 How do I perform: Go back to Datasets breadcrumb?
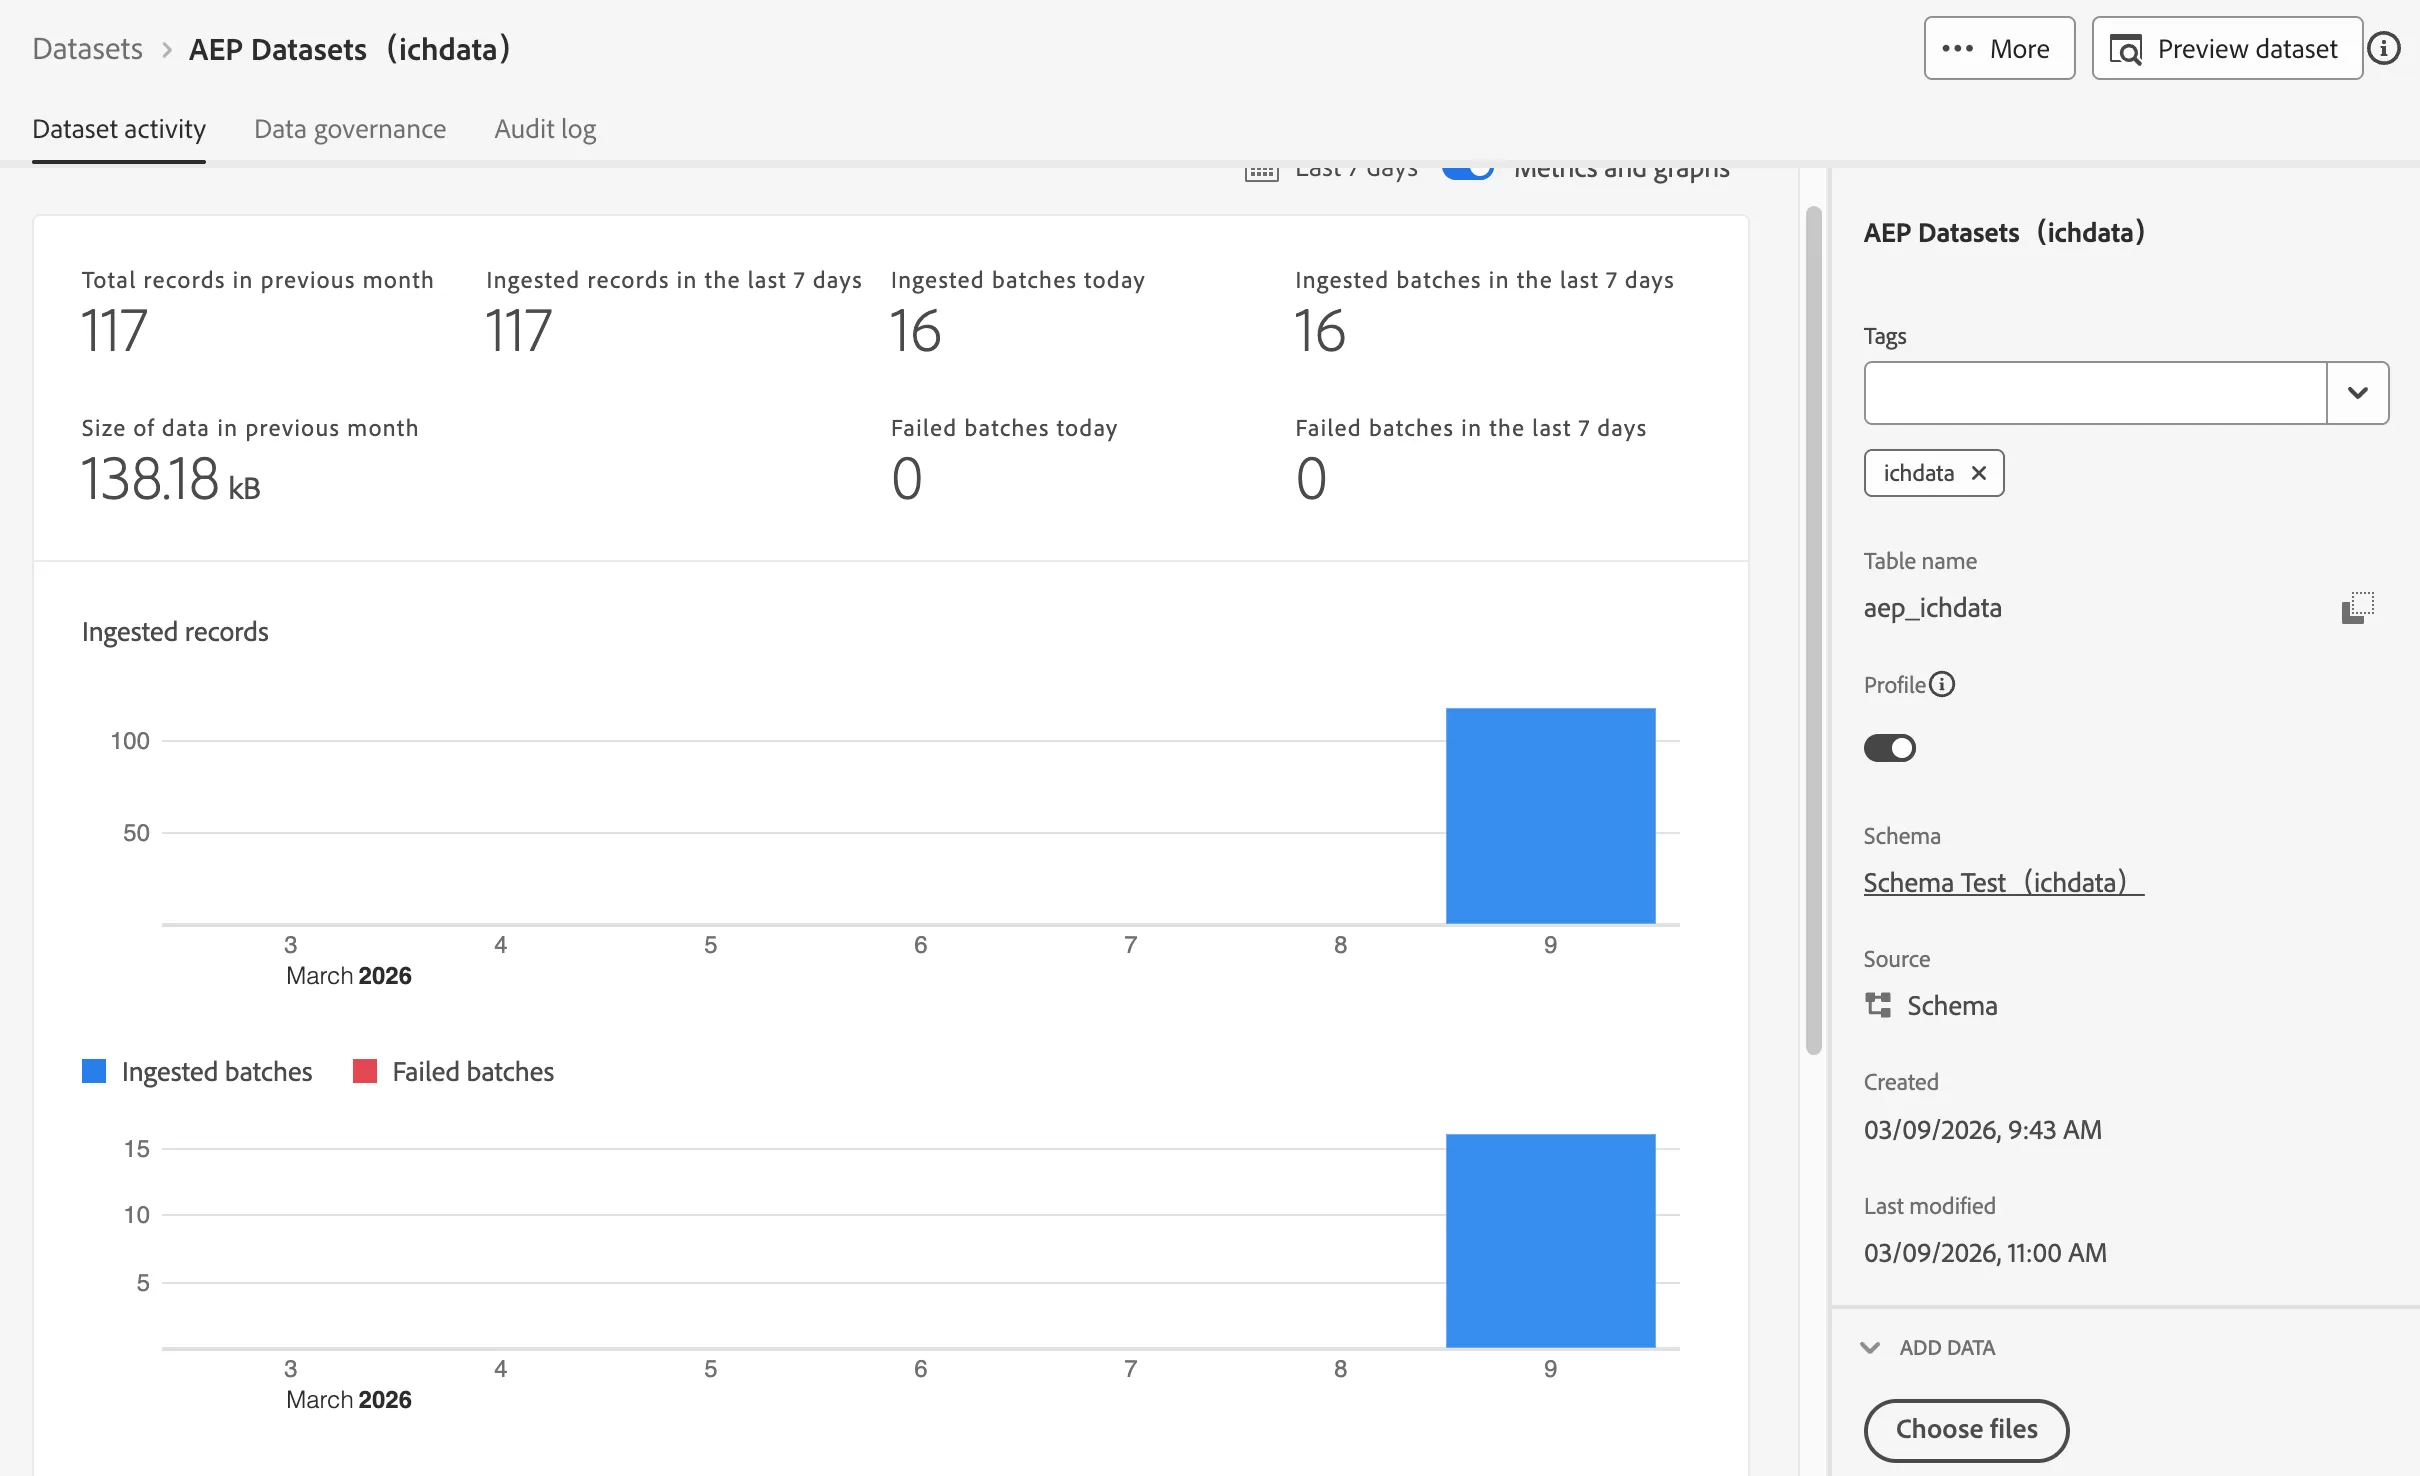87,49
